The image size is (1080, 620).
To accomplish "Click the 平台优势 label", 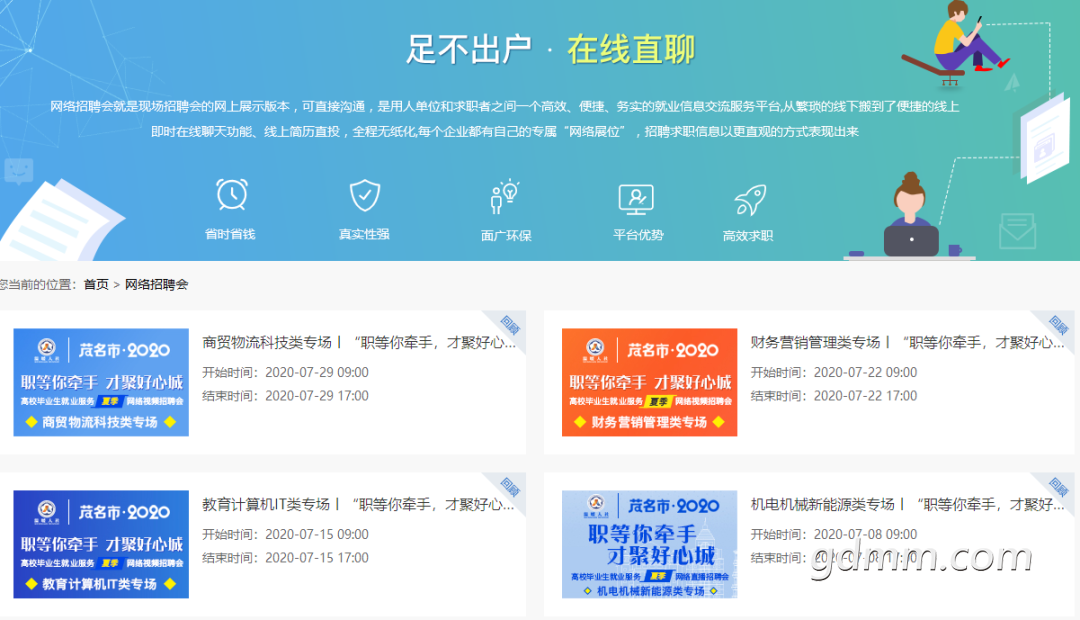I will click(638, 235).
